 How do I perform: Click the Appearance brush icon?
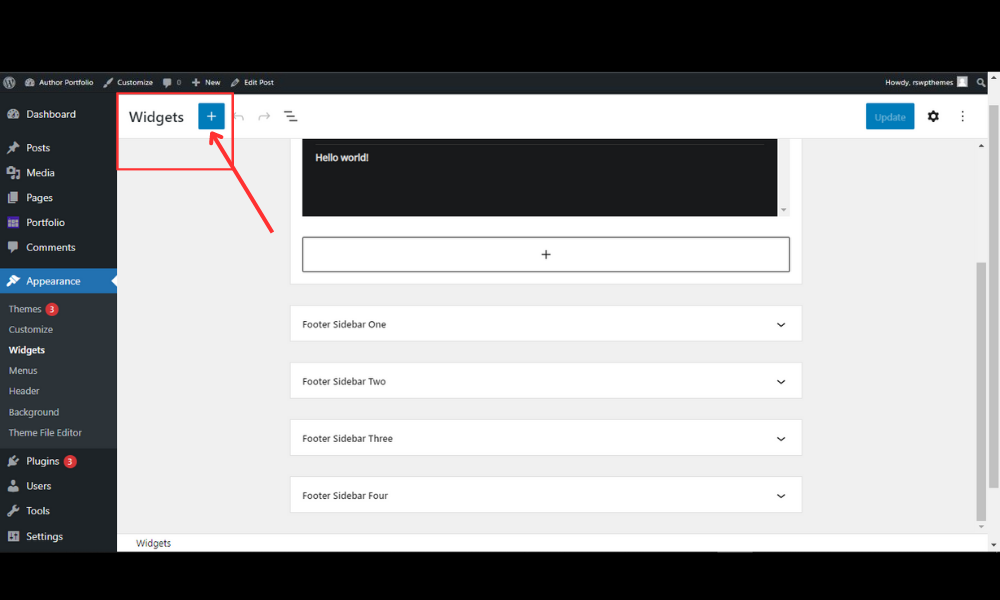point(13,281)
